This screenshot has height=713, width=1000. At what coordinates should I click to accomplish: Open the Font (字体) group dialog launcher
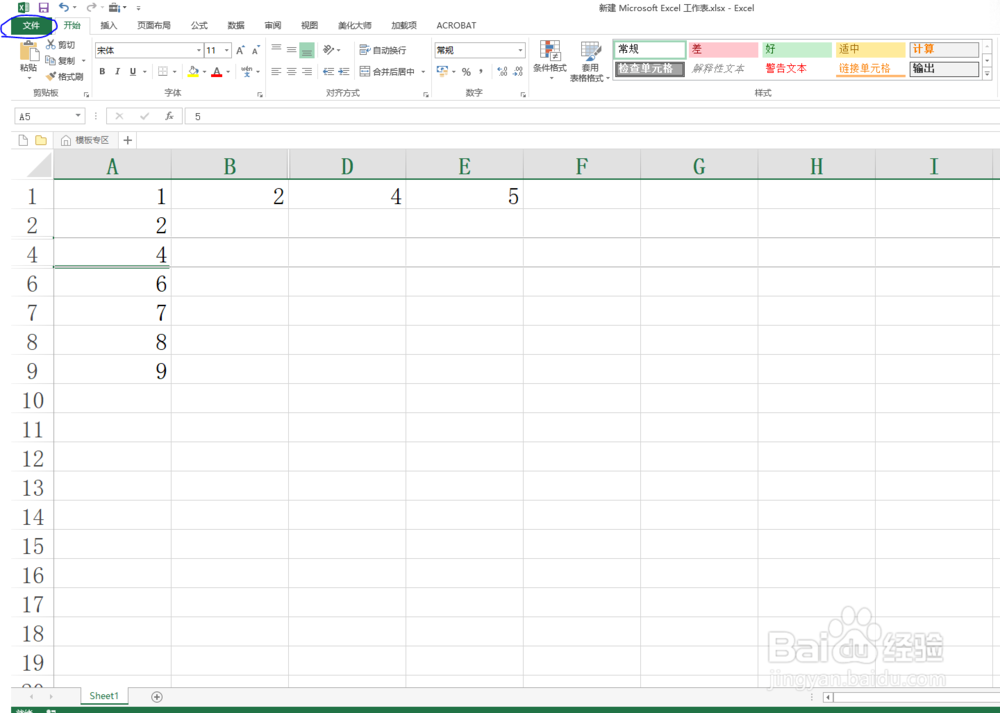pyautogui.click(x=260, y=94)
